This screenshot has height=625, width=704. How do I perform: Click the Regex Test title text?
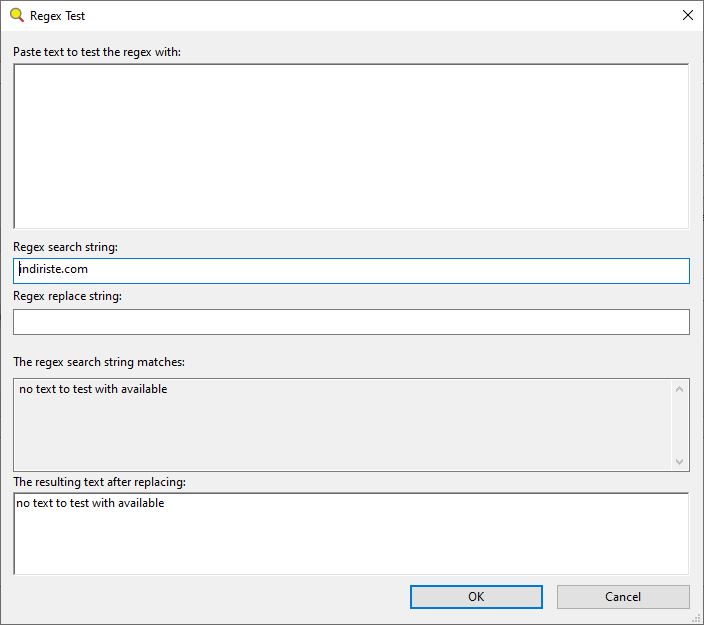[x=57, y=16]
